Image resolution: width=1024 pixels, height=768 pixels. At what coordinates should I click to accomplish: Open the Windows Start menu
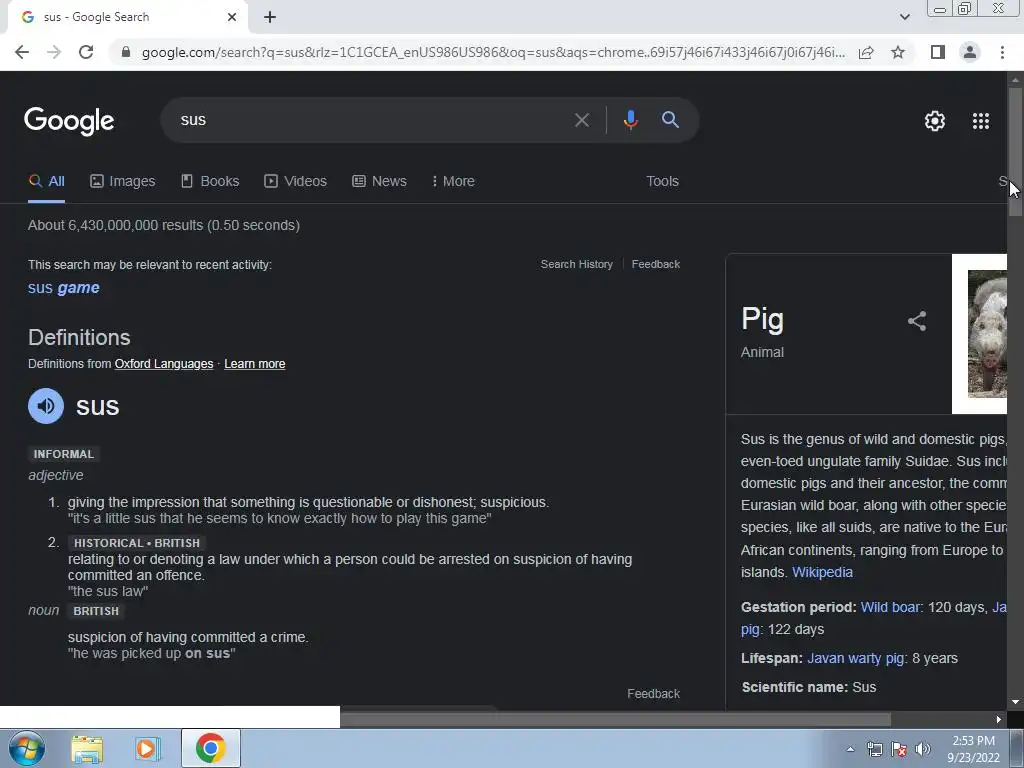[25, 748]
